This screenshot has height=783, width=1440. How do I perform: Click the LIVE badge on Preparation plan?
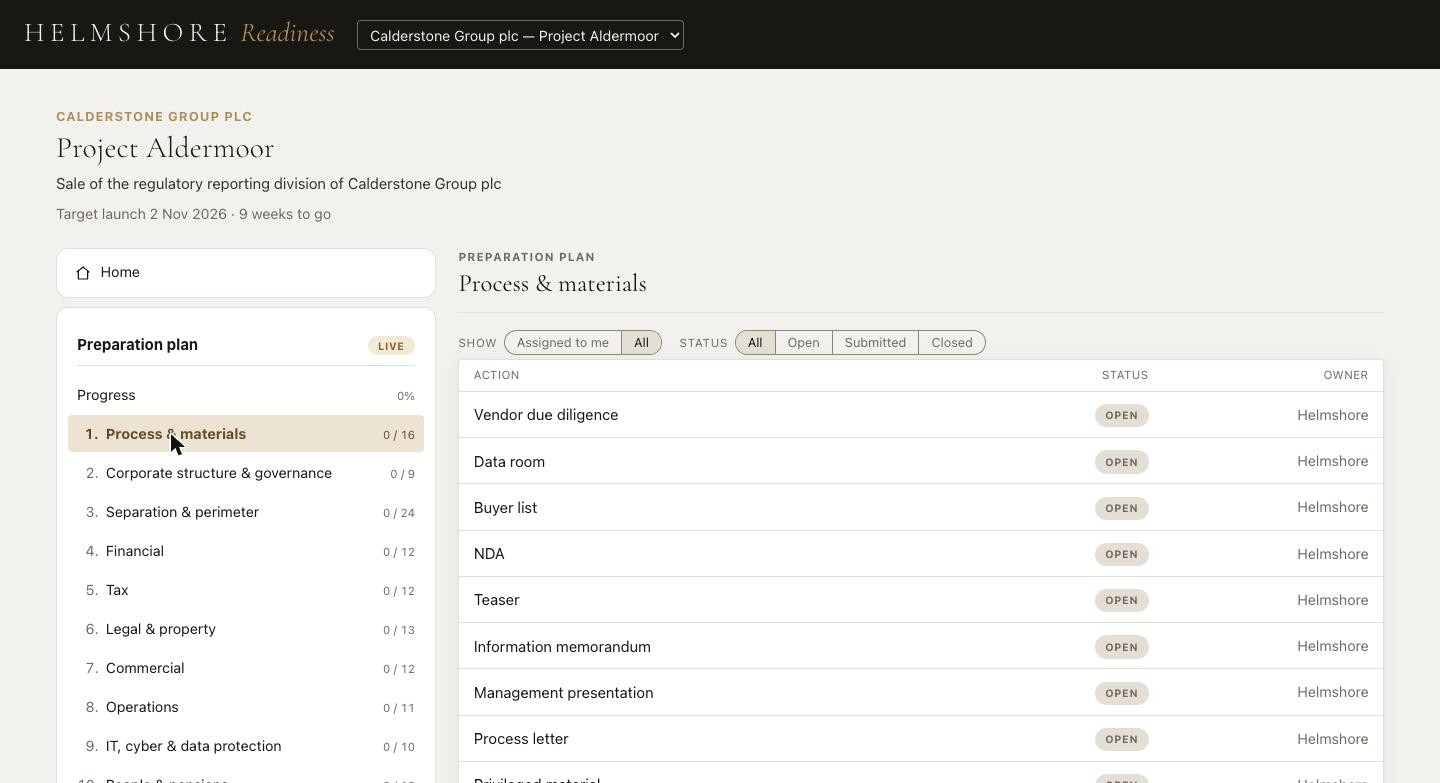pos(391,346)
